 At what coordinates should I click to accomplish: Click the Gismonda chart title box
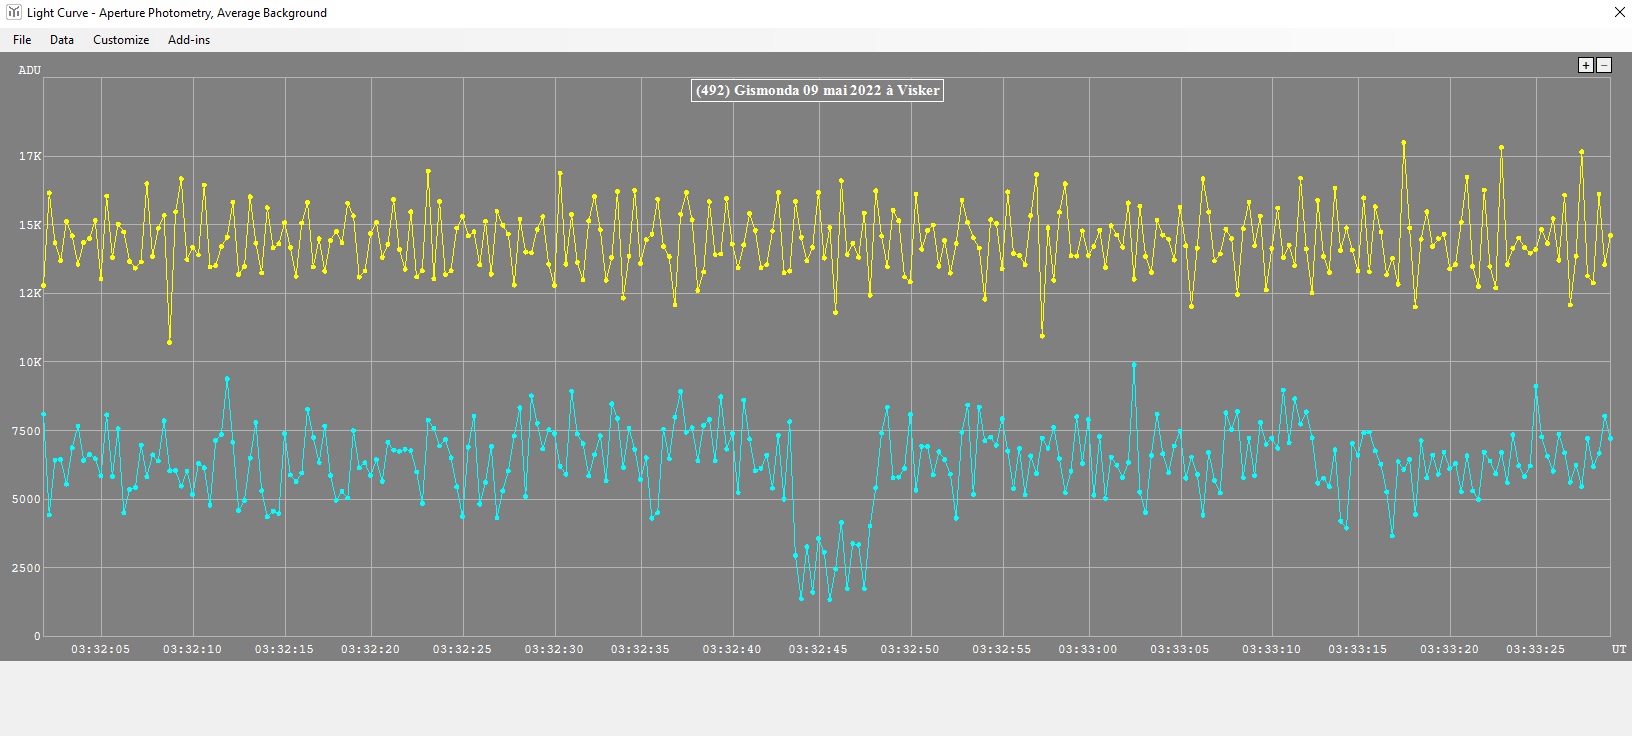817,90
